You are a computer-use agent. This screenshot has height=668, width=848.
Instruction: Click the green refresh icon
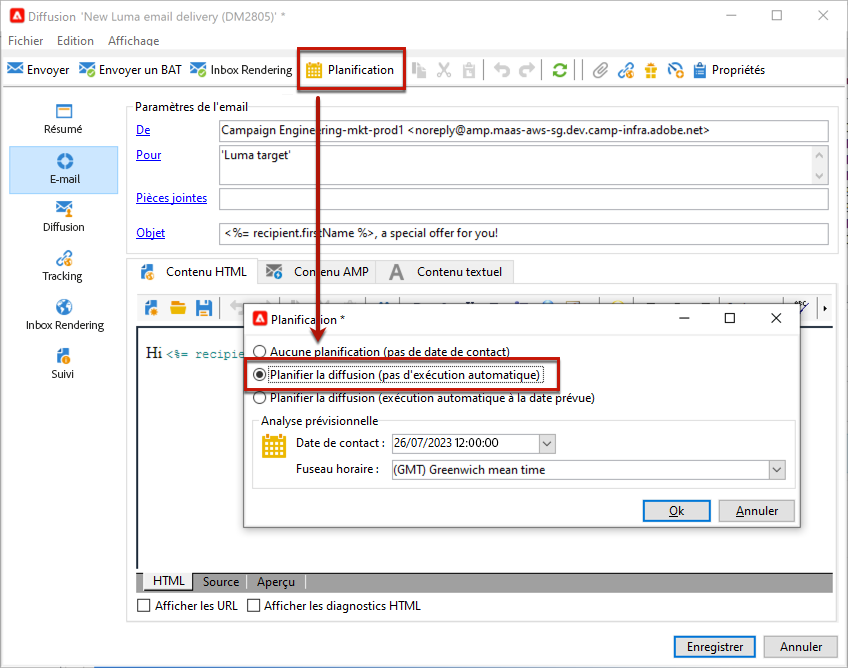tap(560, 70)
